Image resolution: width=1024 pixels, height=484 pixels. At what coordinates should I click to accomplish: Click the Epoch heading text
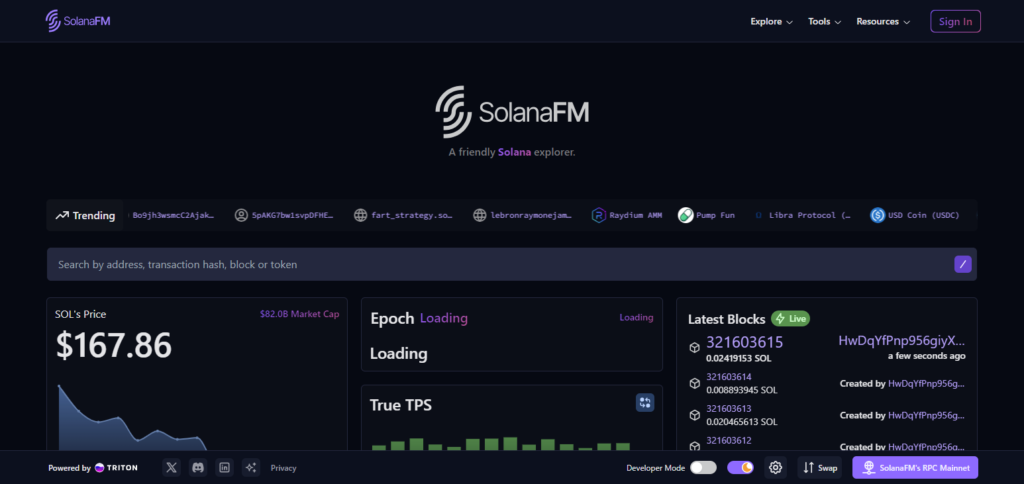pyautogui.click(x=392, y=319)
